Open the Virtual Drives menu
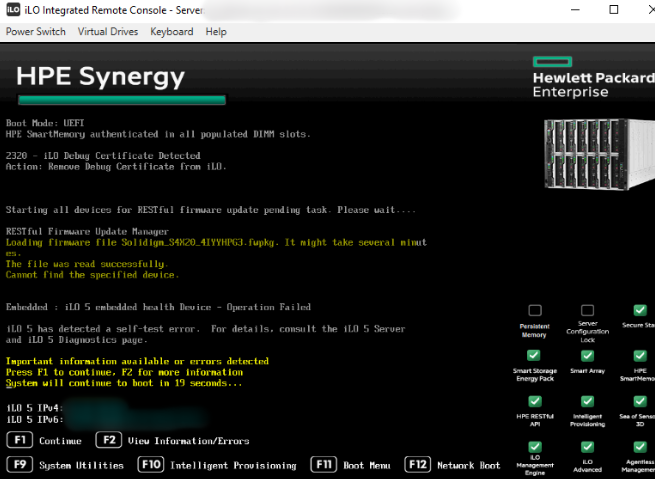 (x=108, y=32)
